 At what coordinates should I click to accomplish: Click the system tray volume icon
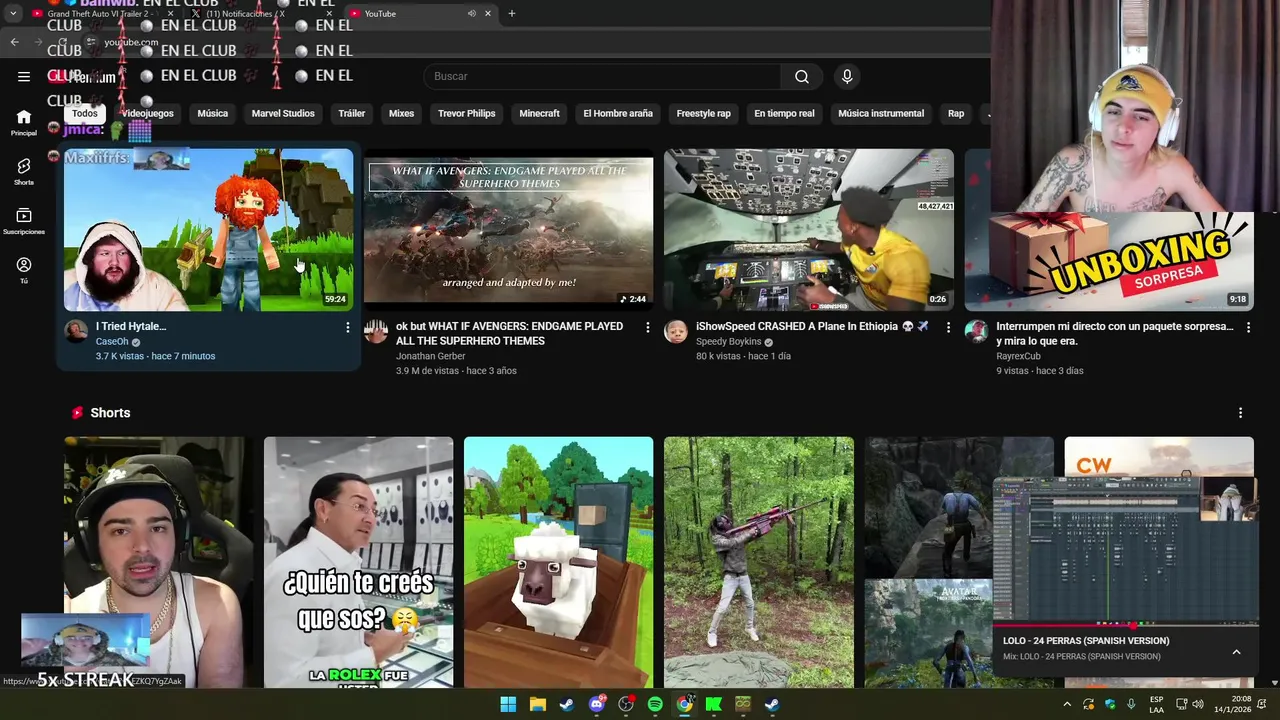[x=1198, y=704]
